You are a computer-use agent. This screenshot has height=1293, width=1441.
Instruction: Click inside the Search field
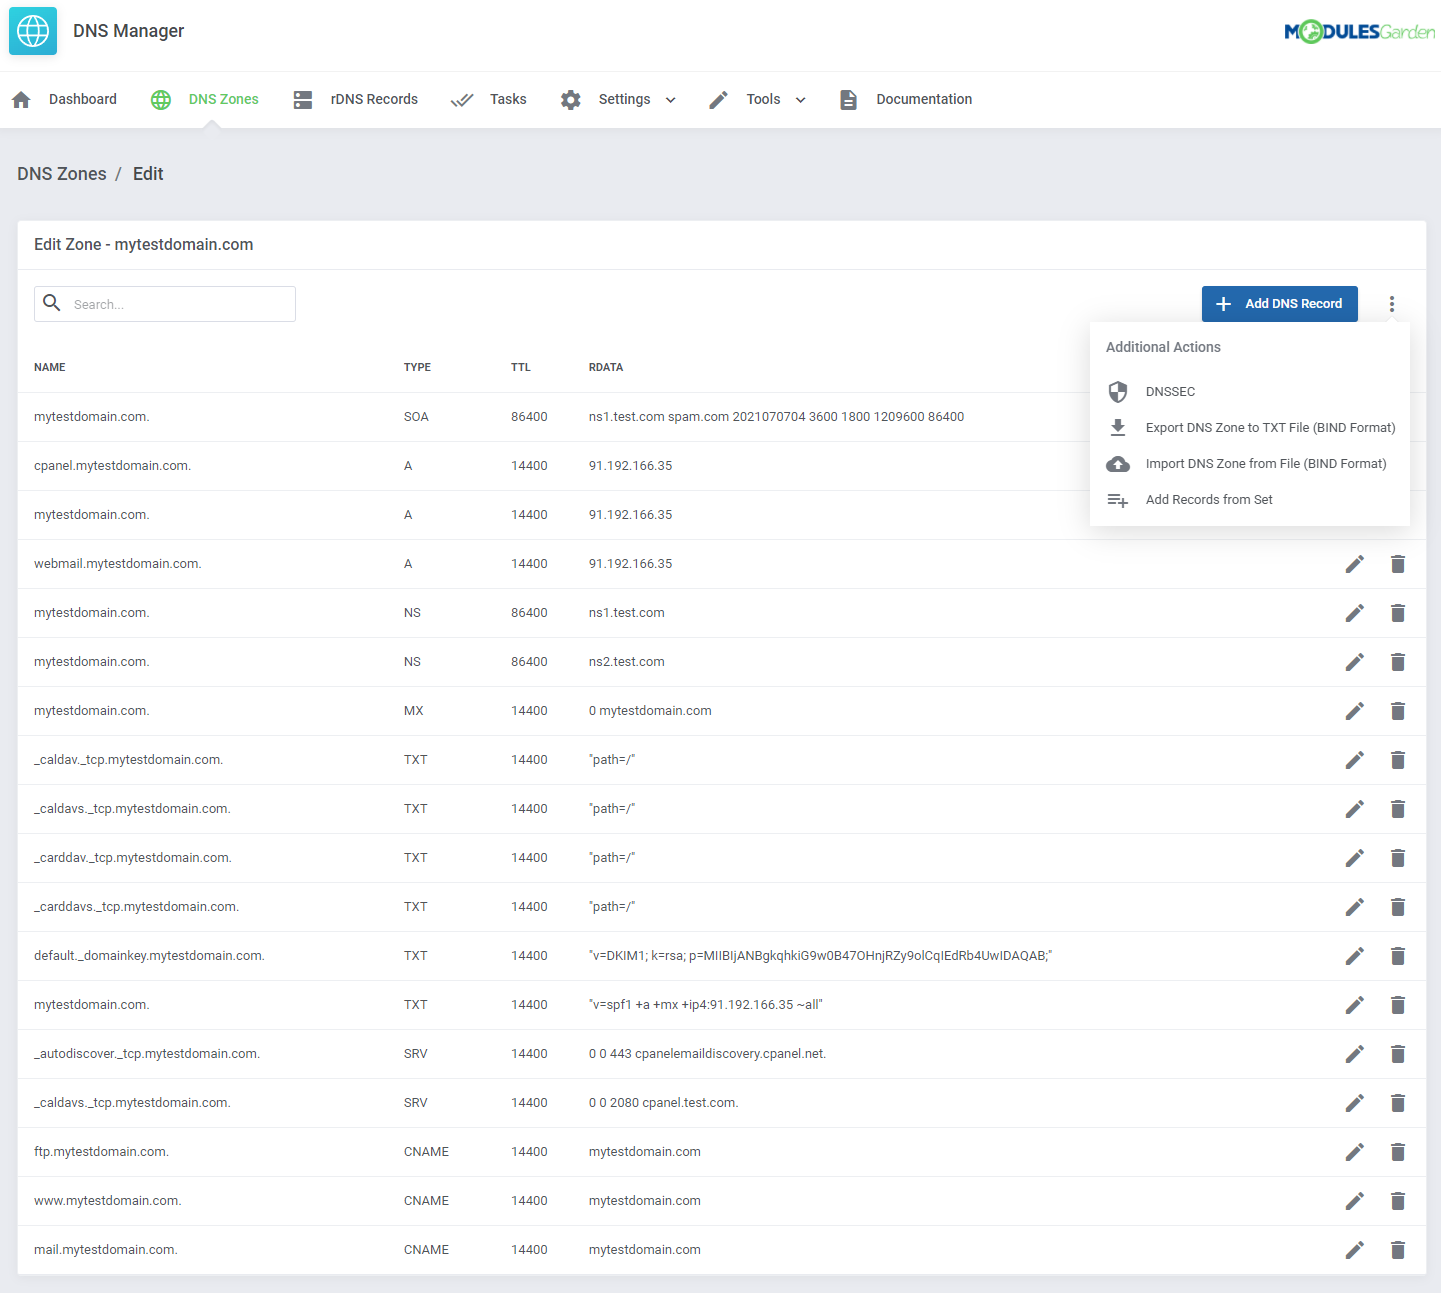pyautogui.click(x=165, y=303)
